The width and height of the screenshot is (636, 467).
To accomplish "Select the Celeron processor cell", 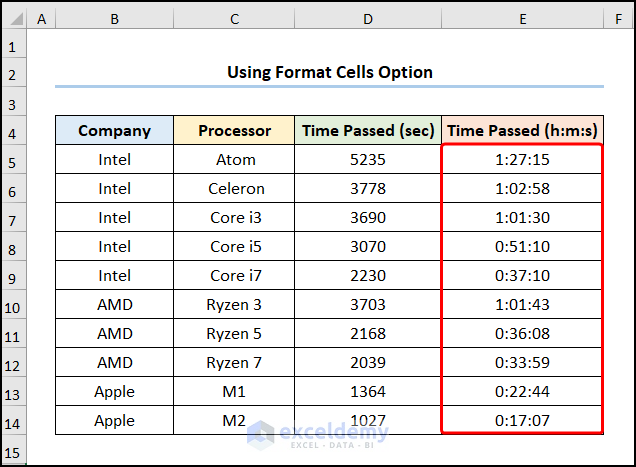I will coord(235,189).
